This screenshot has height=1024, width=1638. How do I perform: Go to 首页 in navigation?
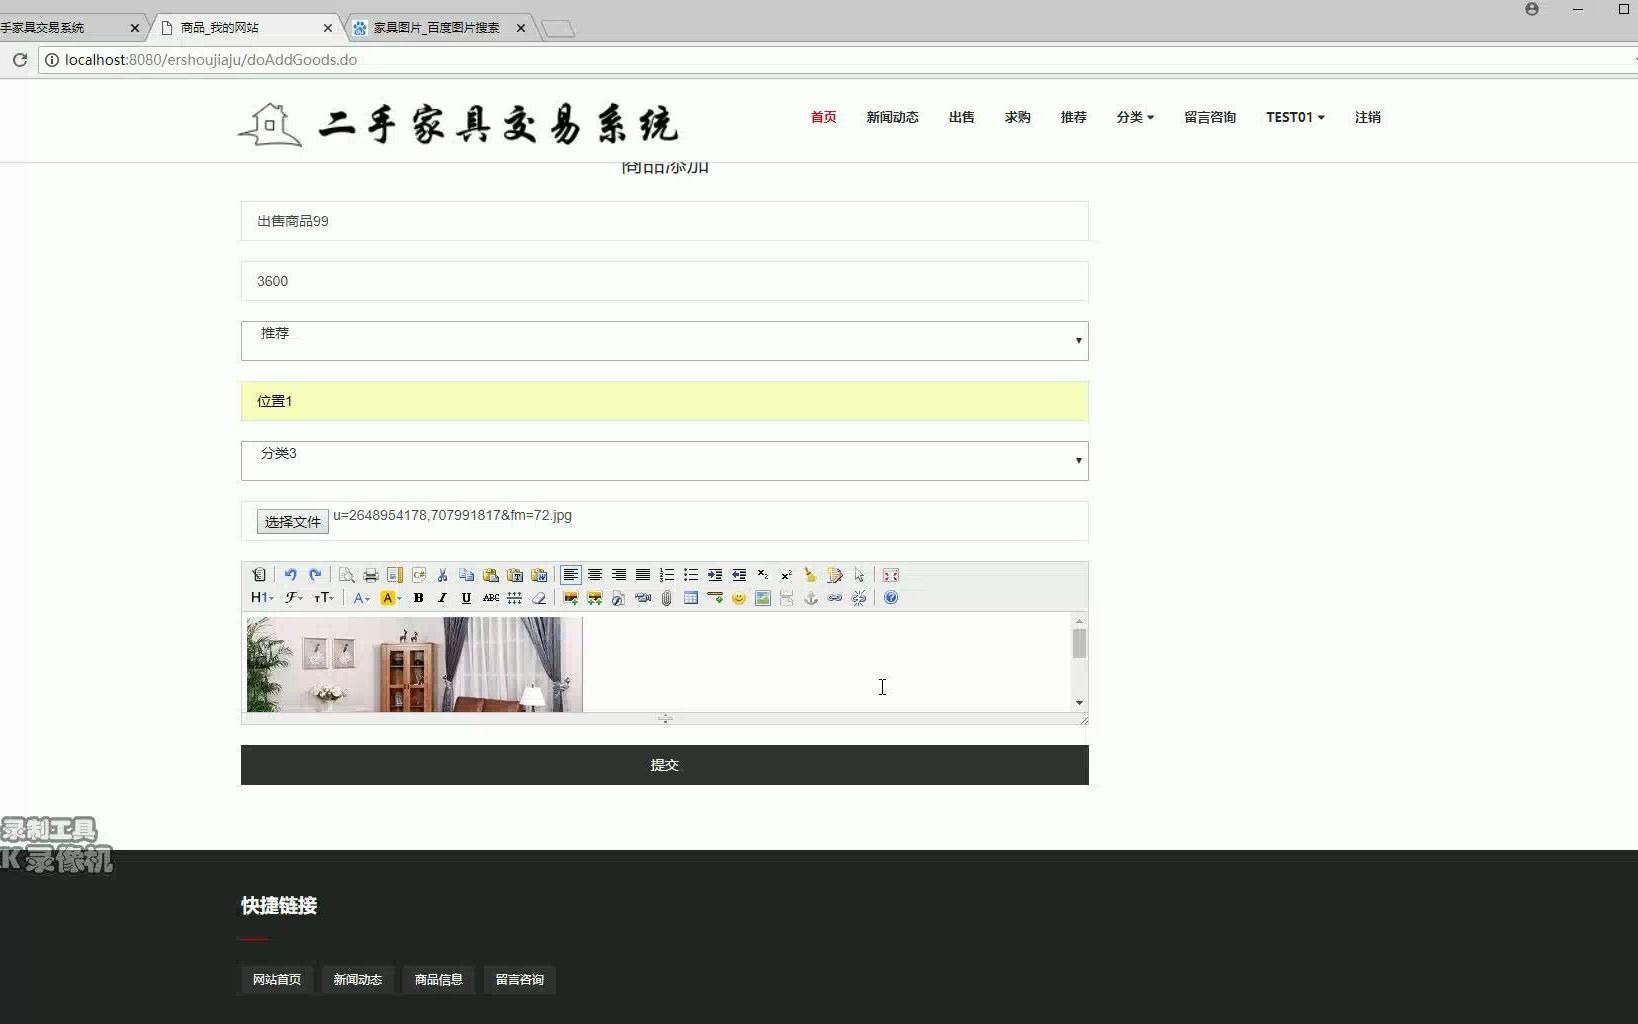coord(823,117)
